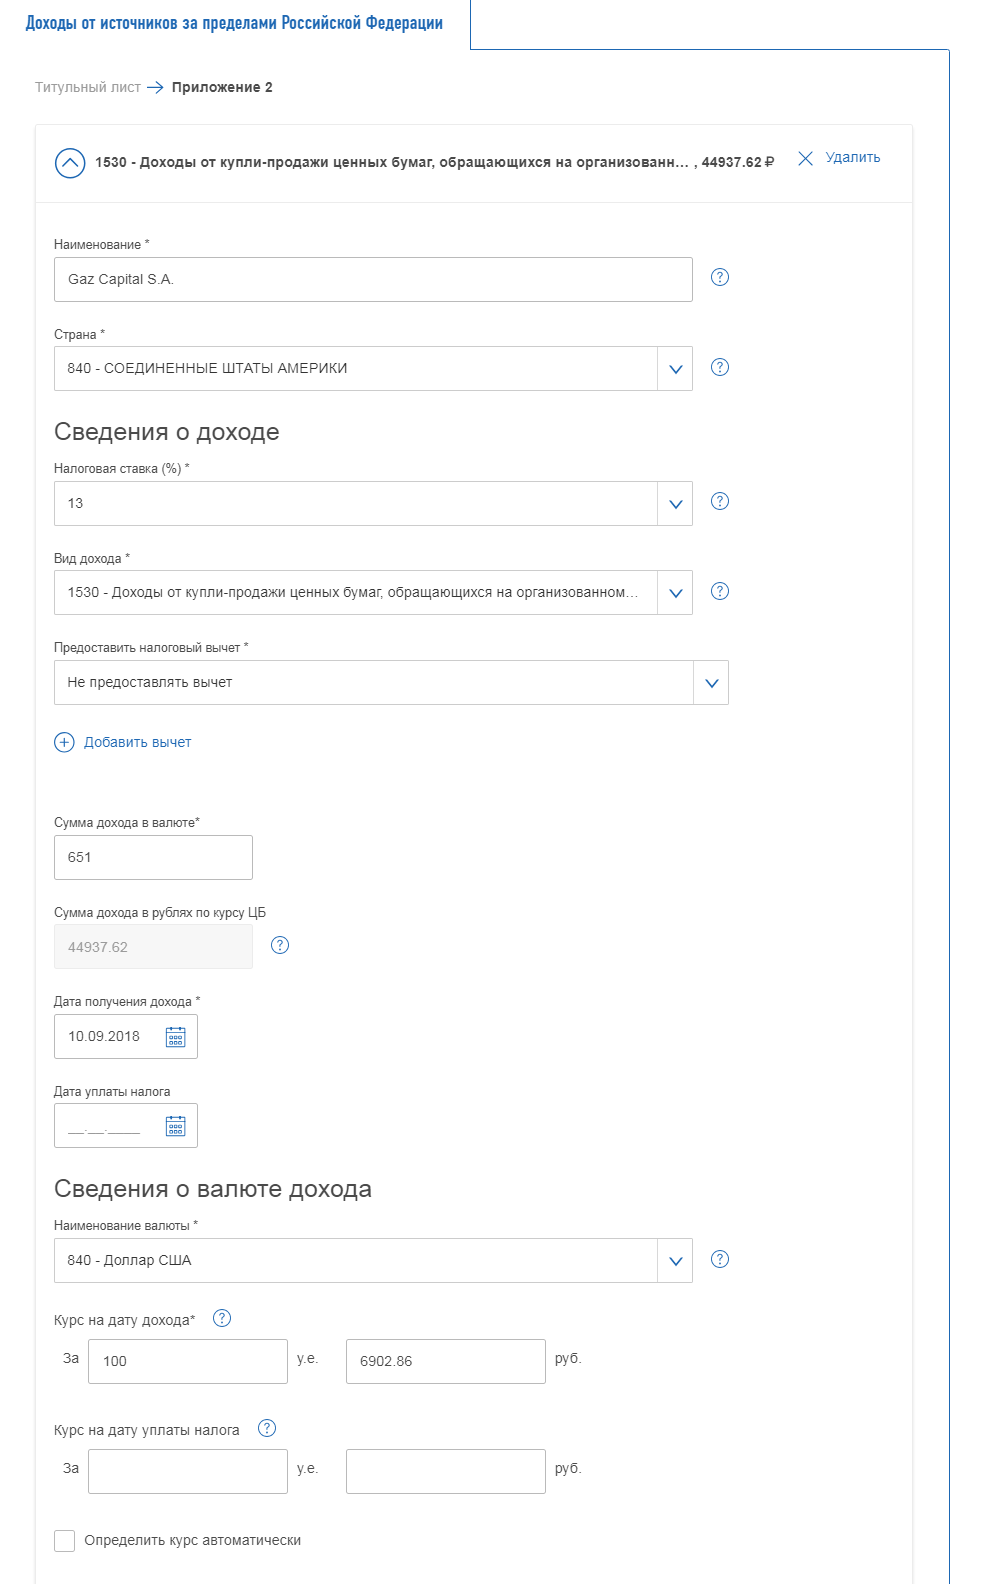Open help icon next to Наименование валюты
Image resolution: width=1000 pixels, height=1584 pixels.
tap(720, 1259)
